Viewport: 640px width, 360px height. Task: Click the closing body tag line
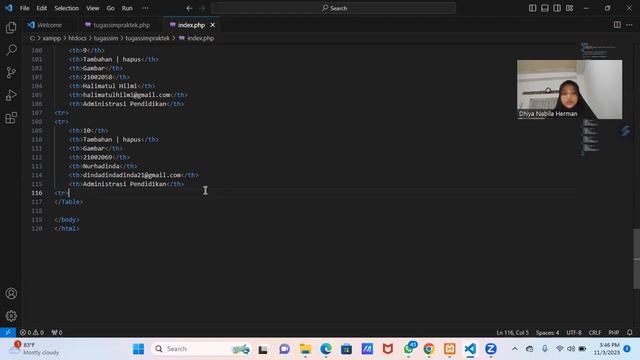(x=67, y=220)
